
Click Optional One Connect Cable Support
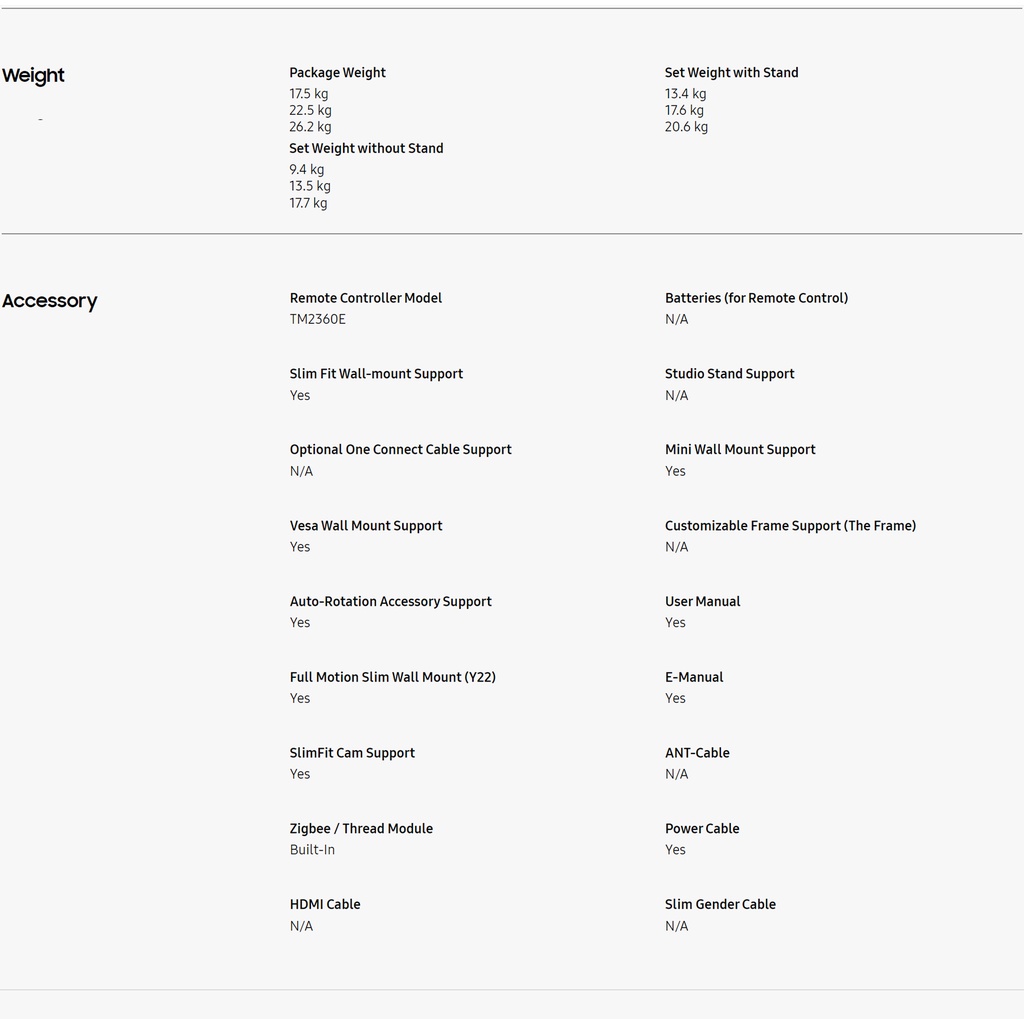(x=400, y=449)
